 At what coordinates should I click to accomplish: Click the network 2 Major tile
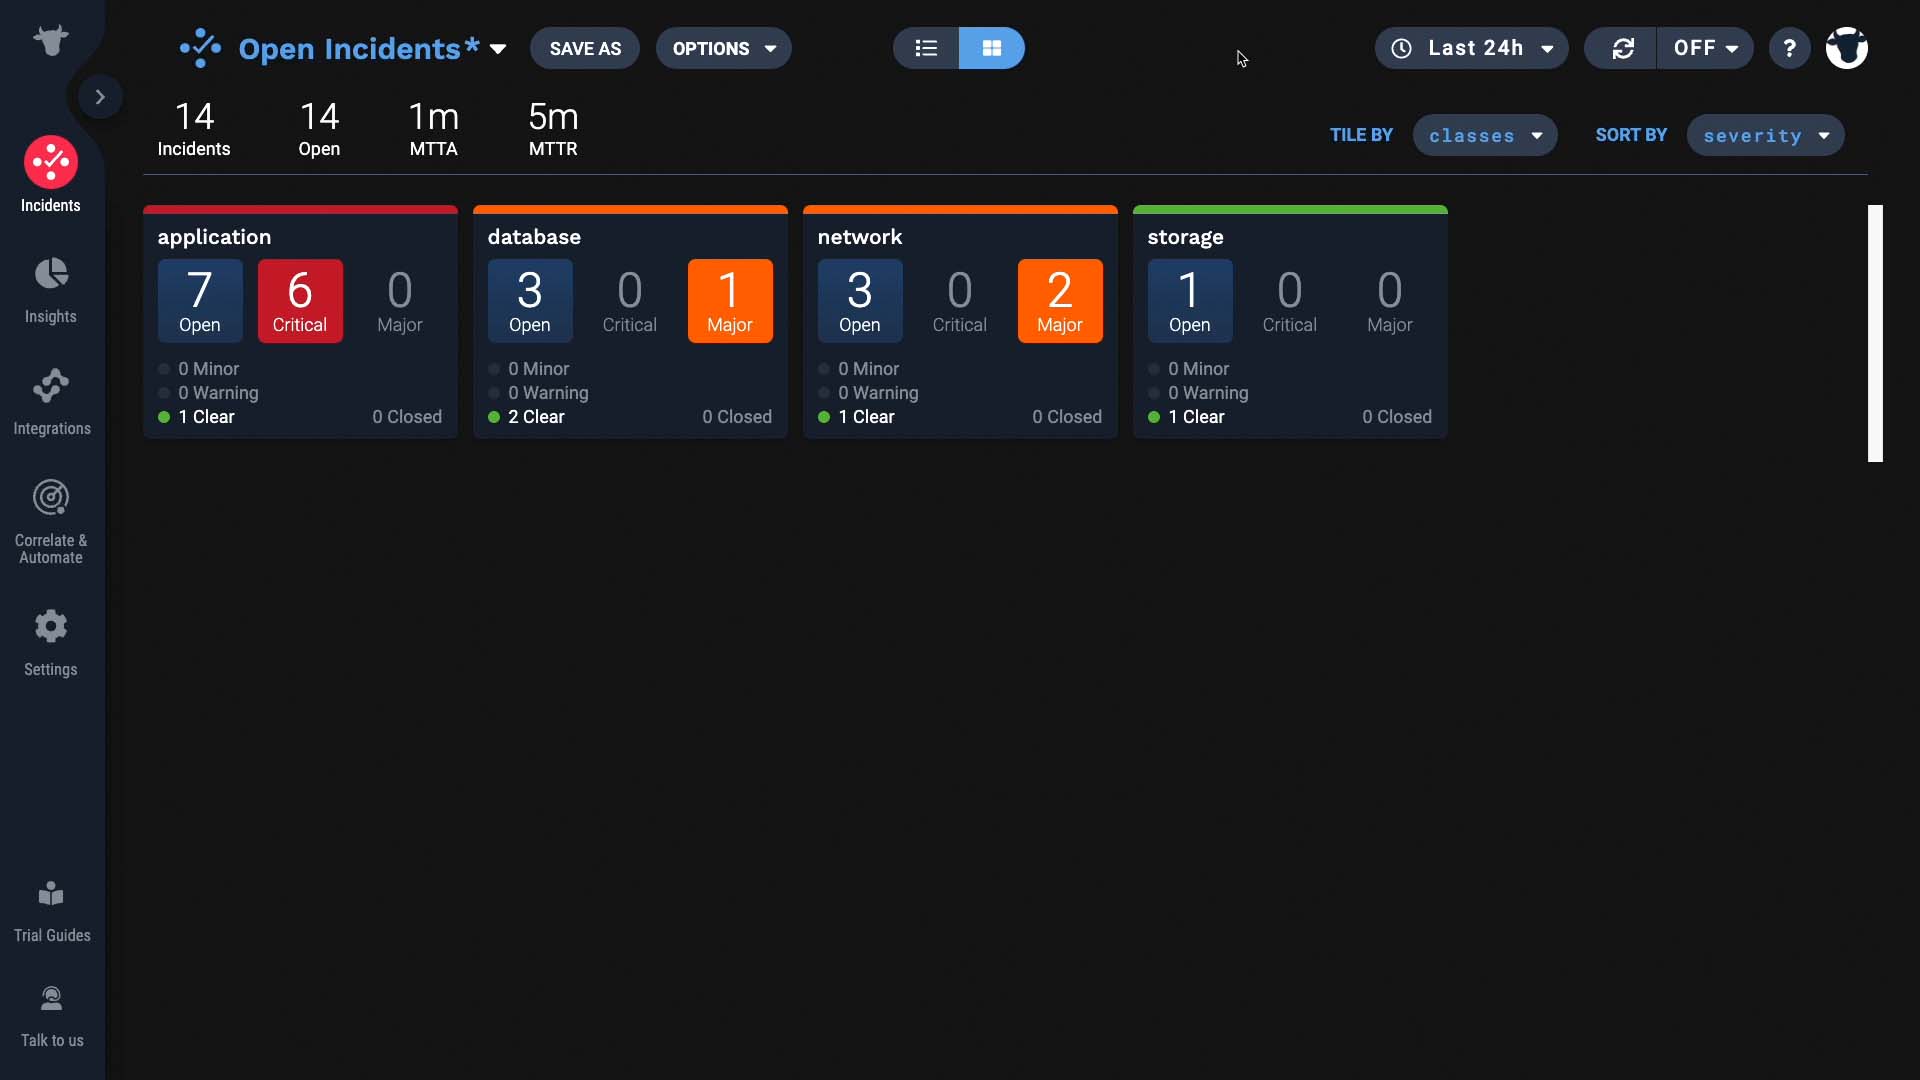pos(1060,301)
